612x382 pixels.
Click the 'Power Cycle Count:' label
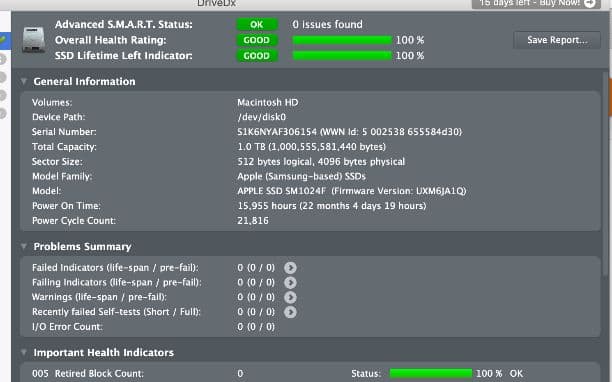(74, 221)
